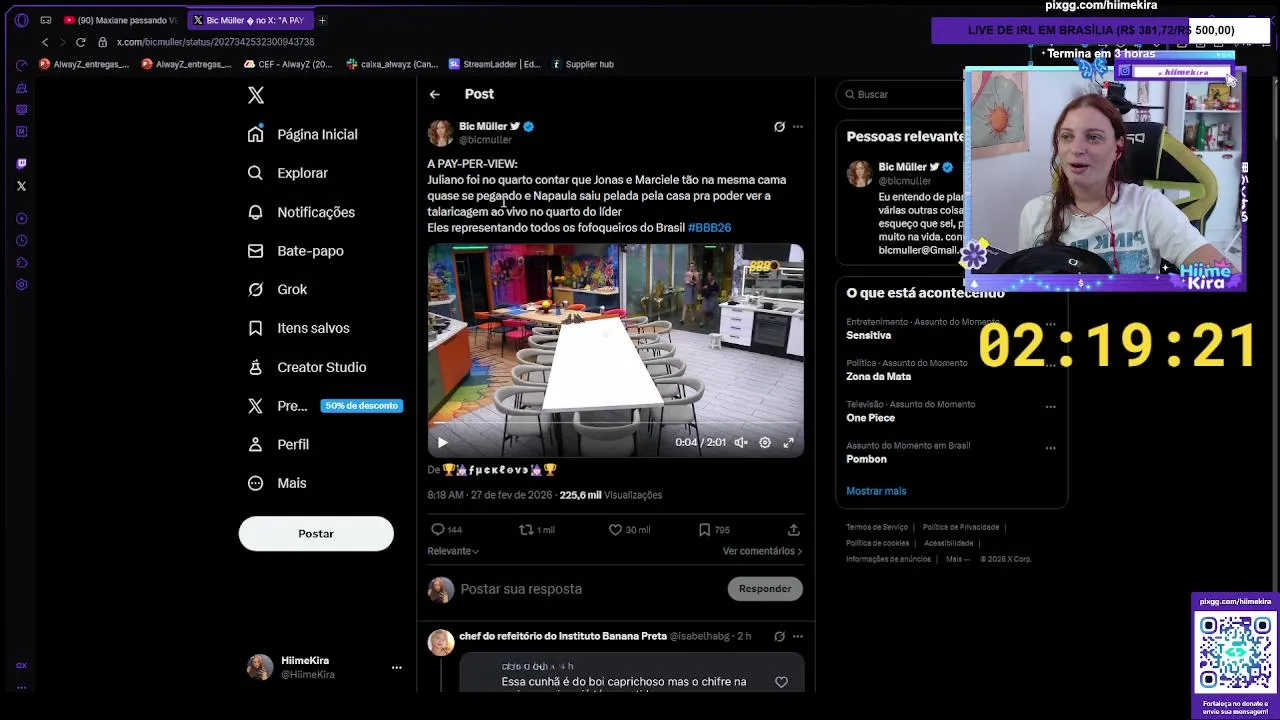Return using the Post back arrow
Image resolution: width=1280 pixels, height=720 pixels.
click(434, 94)
